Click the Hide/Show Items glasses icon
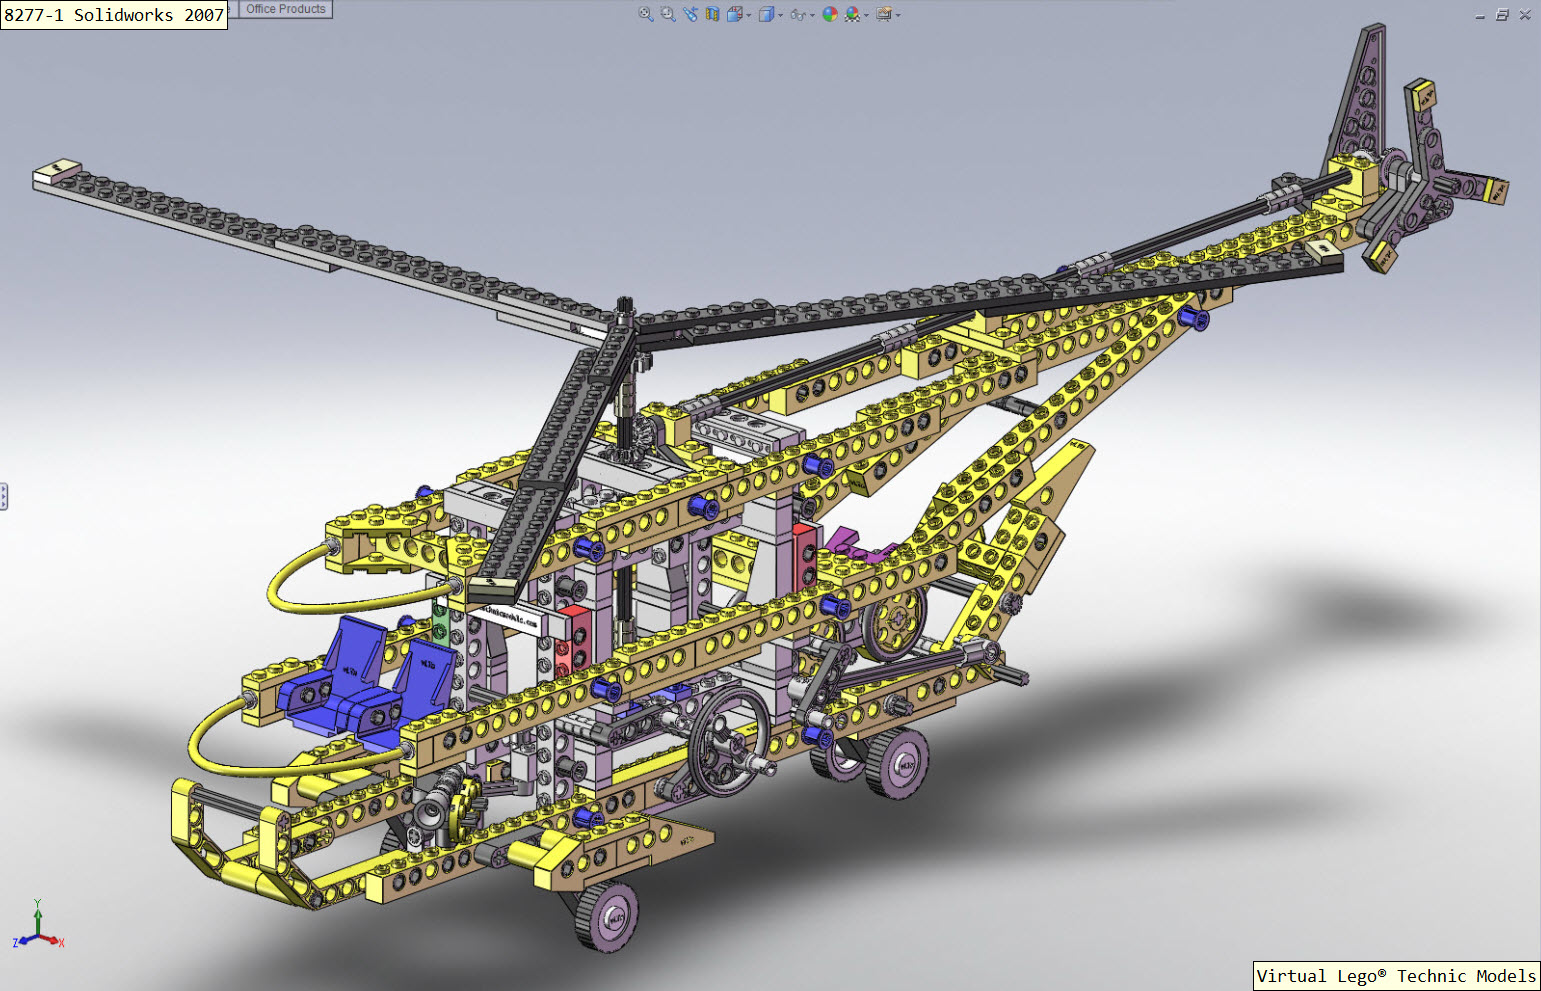This screenshot has height=991, width=1541. 798,14
